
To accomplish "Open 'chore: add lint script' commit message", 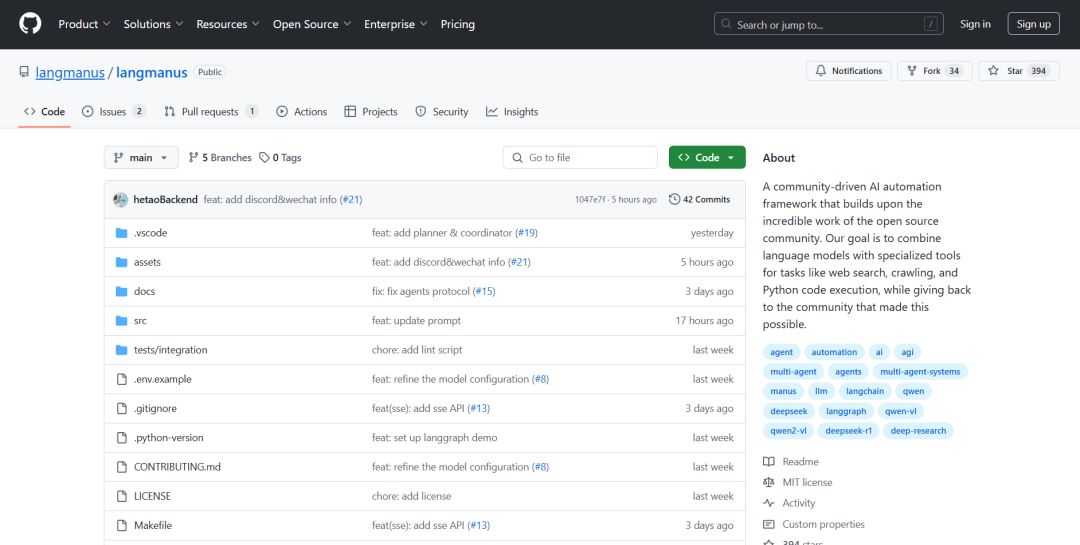I will (417, 350).
